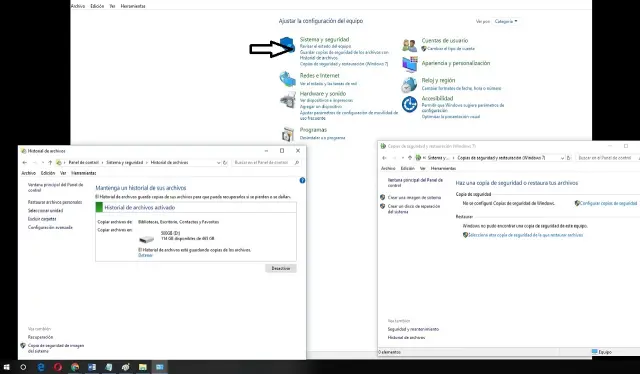Viewport: 640px width, 374px height.
Task: Open Herramientas menu in Copias de seguridad window
Action: (x=443, y=168)
